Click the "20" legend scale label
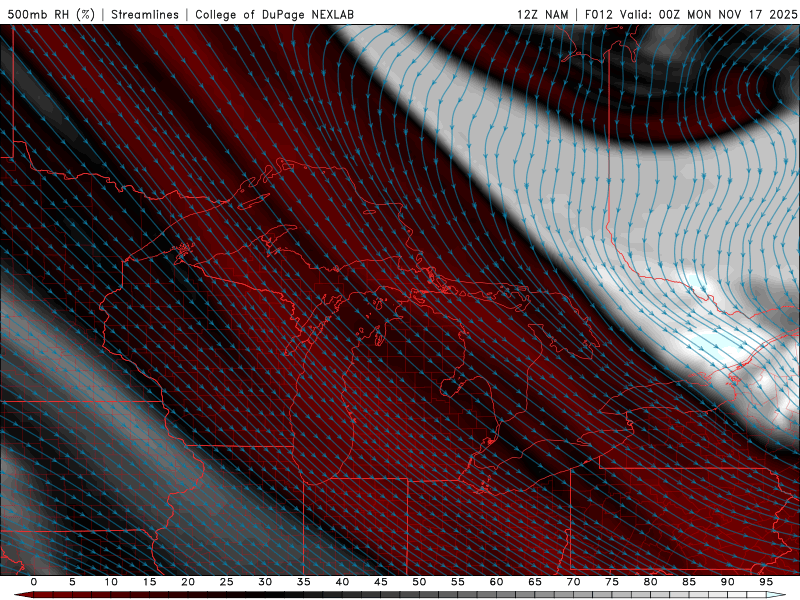Viewport: 800px width, 600px height. (x=188, y=582)
